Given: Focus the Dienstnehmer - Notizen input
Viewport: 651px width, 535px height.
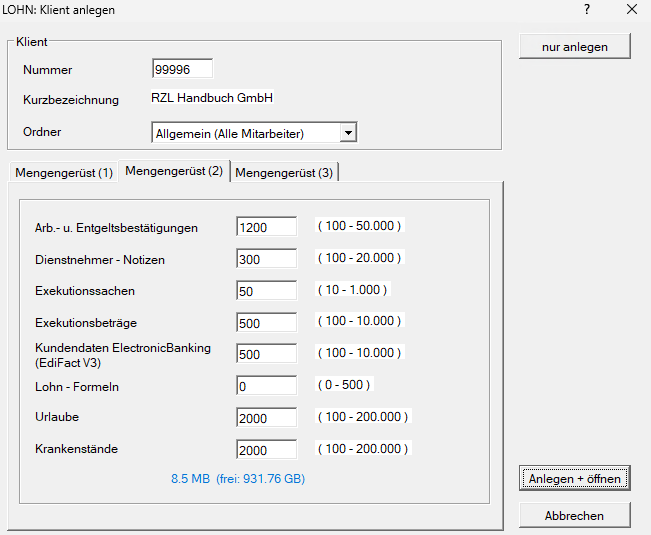Looking at the screenshot, I should point(267,259).
